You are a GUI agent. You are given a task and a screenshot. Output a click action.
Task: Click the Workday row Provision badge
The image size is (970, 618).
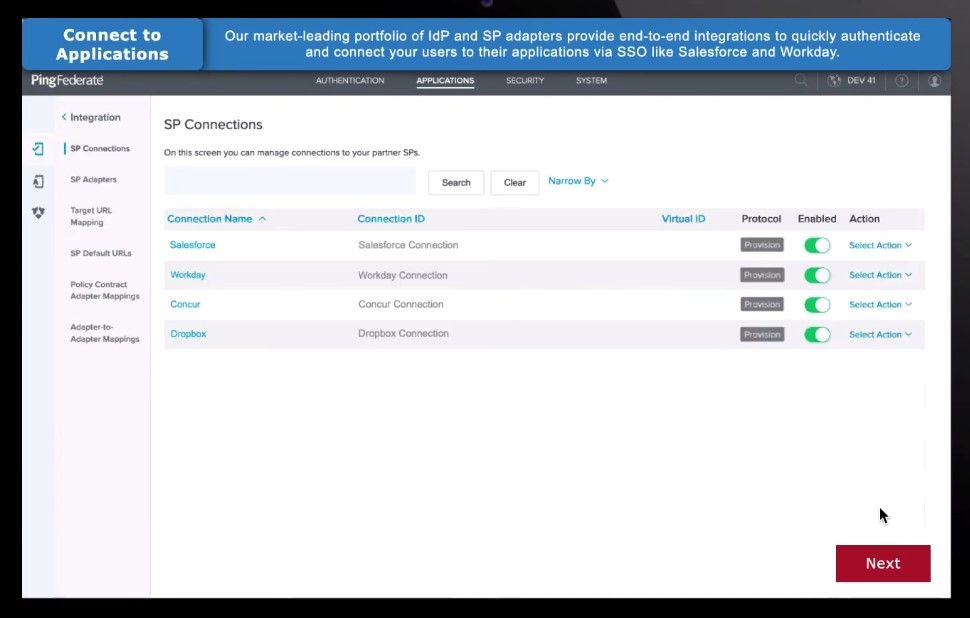(762, 275)
